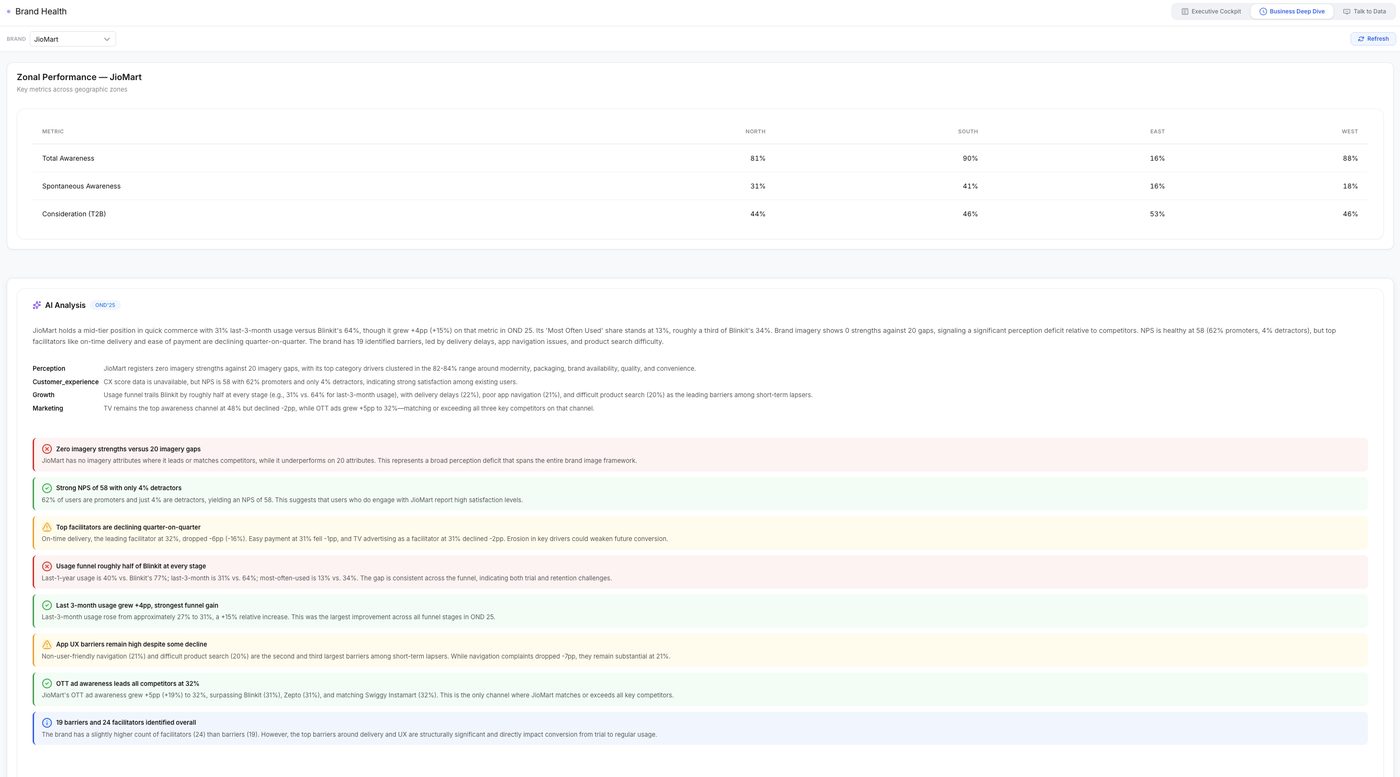Click Spontaneous Awareness North value 31%

tap(758, 186)
